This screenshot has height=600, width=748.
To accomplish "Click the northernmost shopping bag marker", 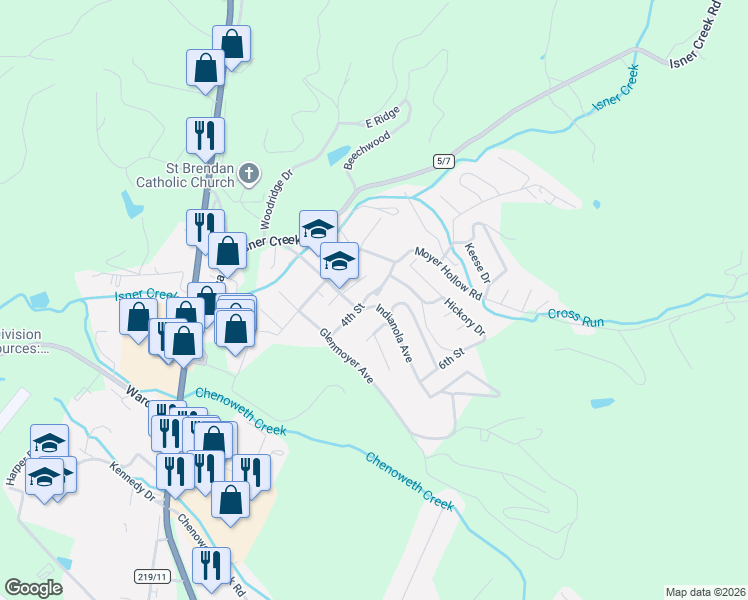I will tap(231, 48).
